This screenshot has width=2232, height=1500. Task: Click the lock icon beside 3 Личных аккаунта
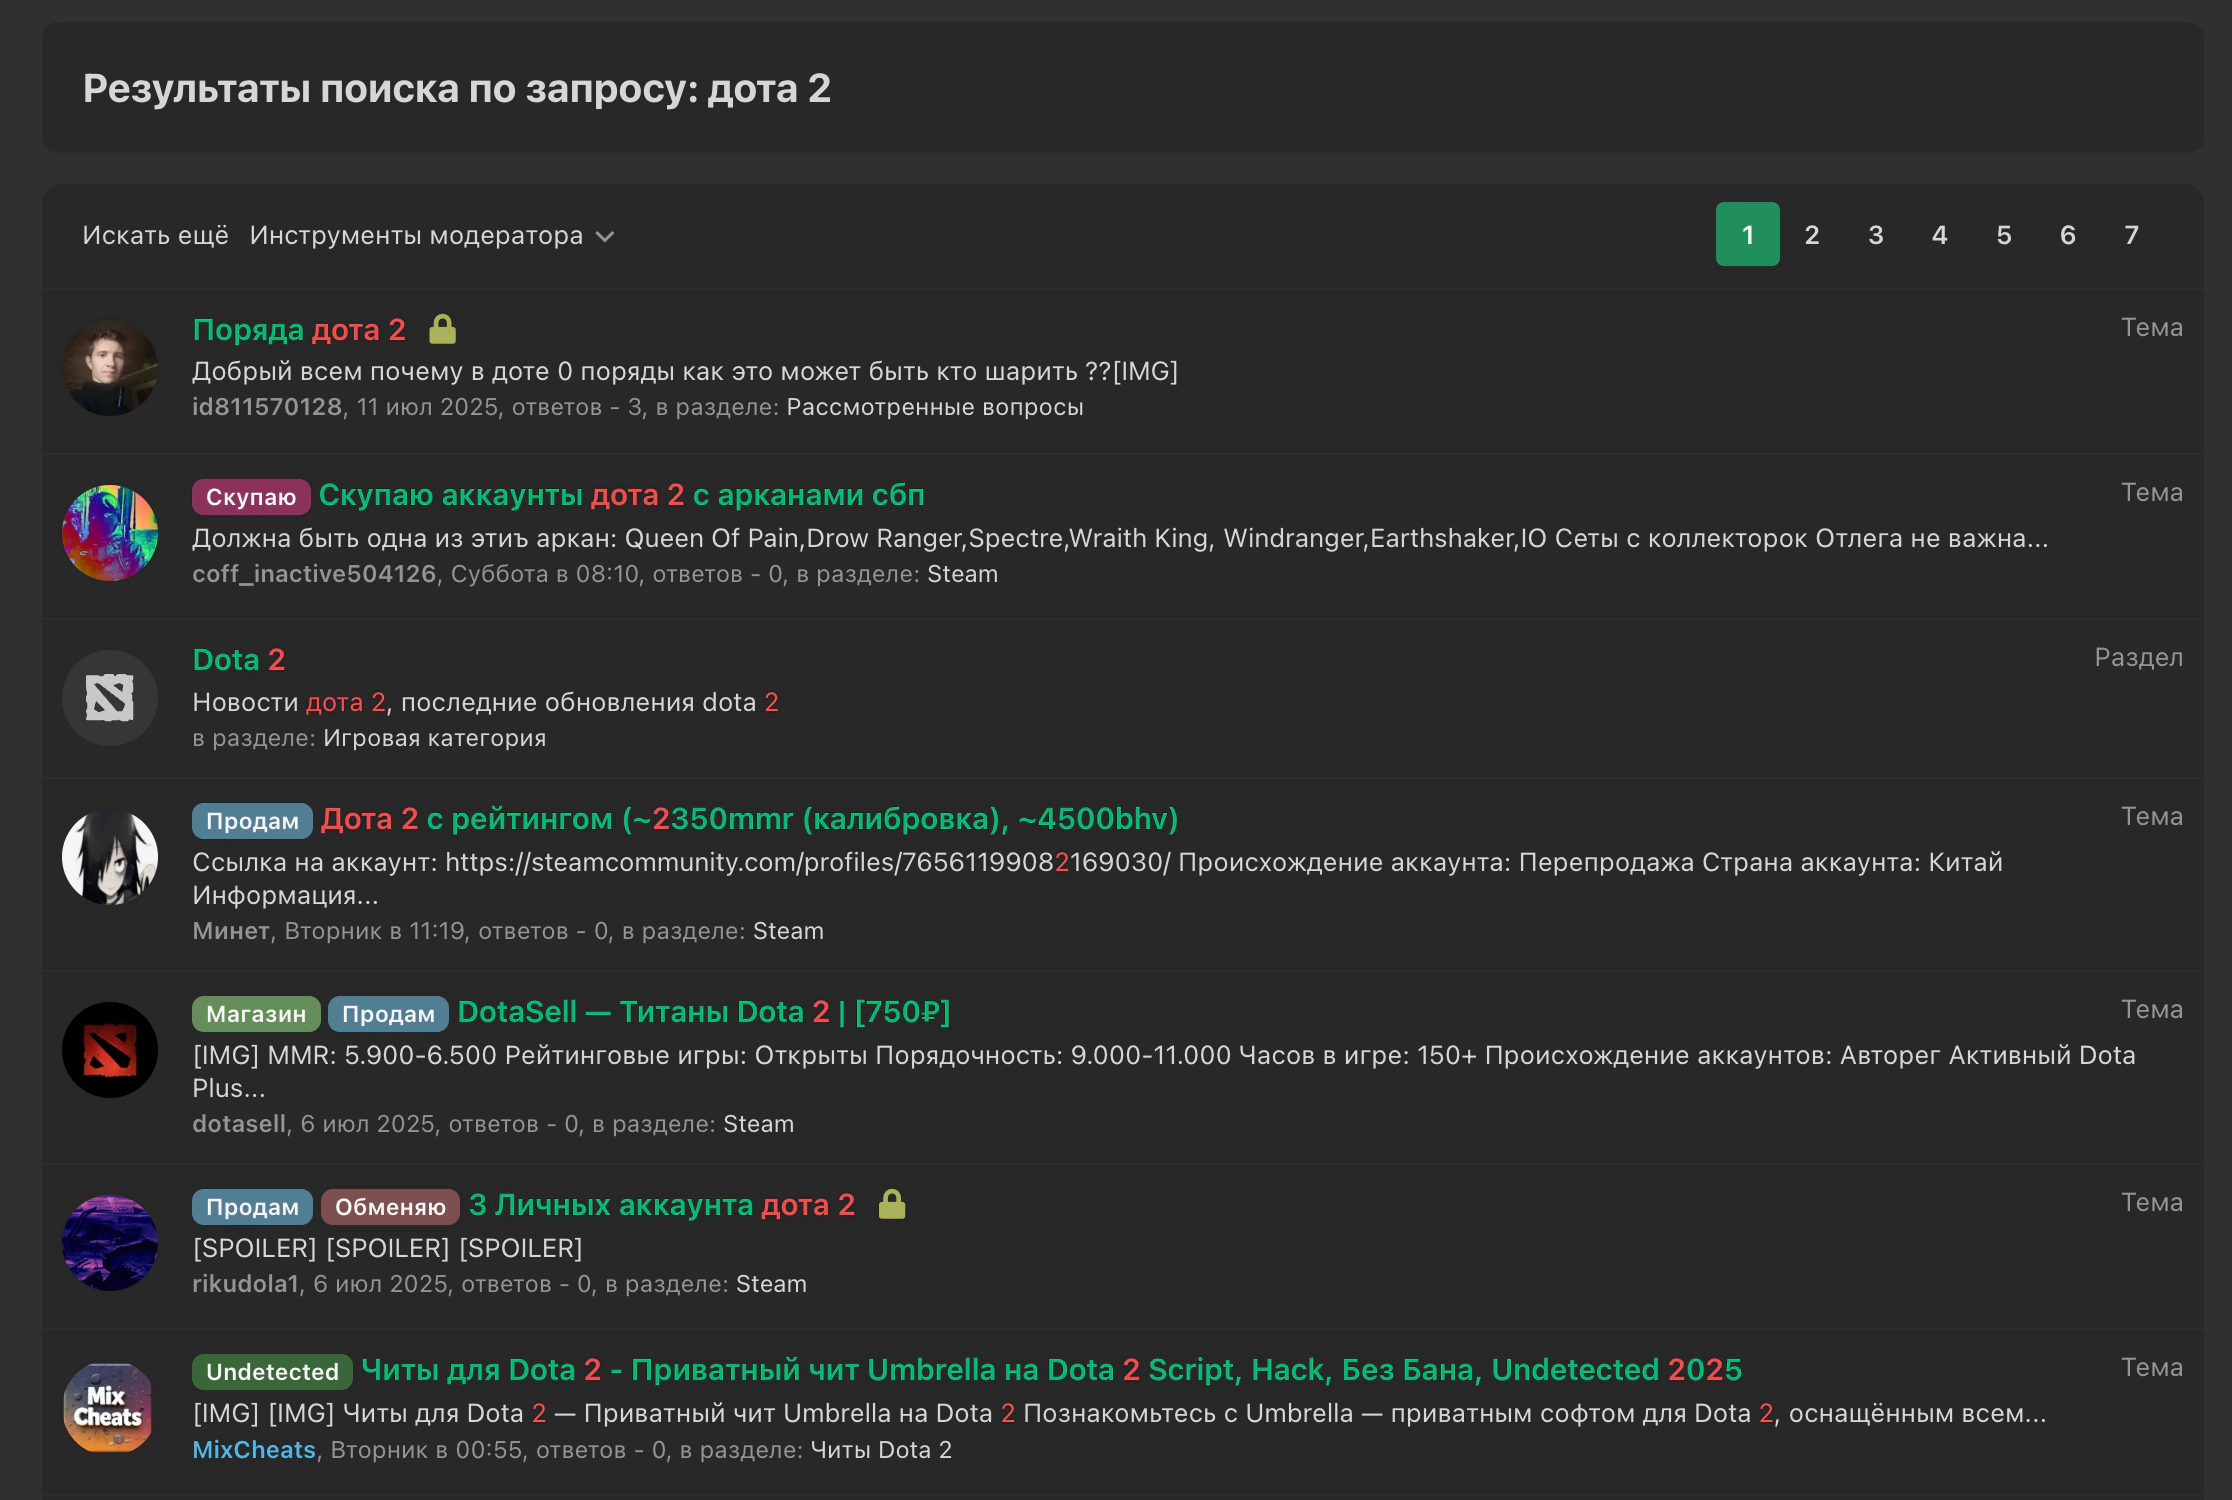tap(891, 1204)
